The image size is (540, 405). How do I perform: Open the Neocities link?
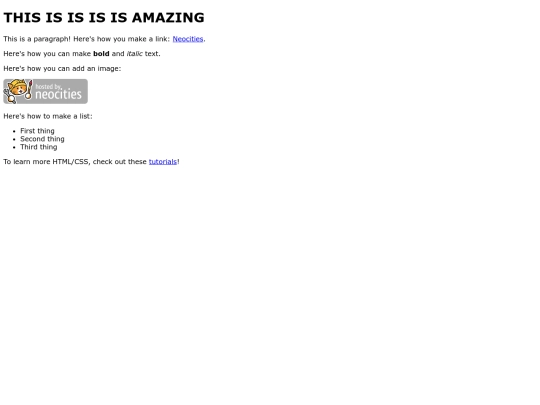pyautogui.click(x=188, y=39)
